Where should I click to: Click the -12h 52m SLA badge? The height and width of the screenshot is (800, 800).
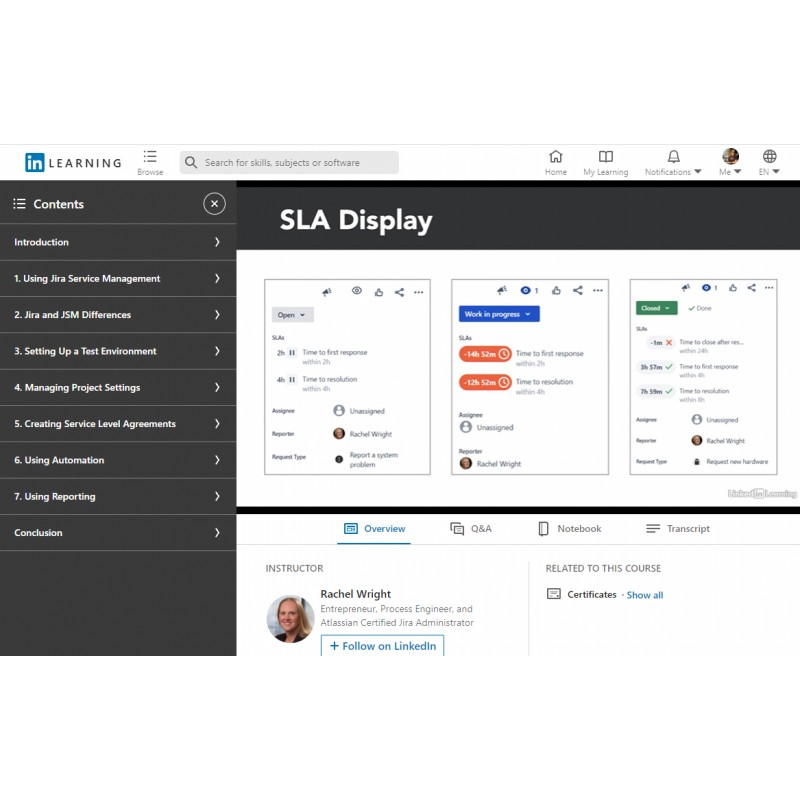pyautogui.click(x=485, y=382)
